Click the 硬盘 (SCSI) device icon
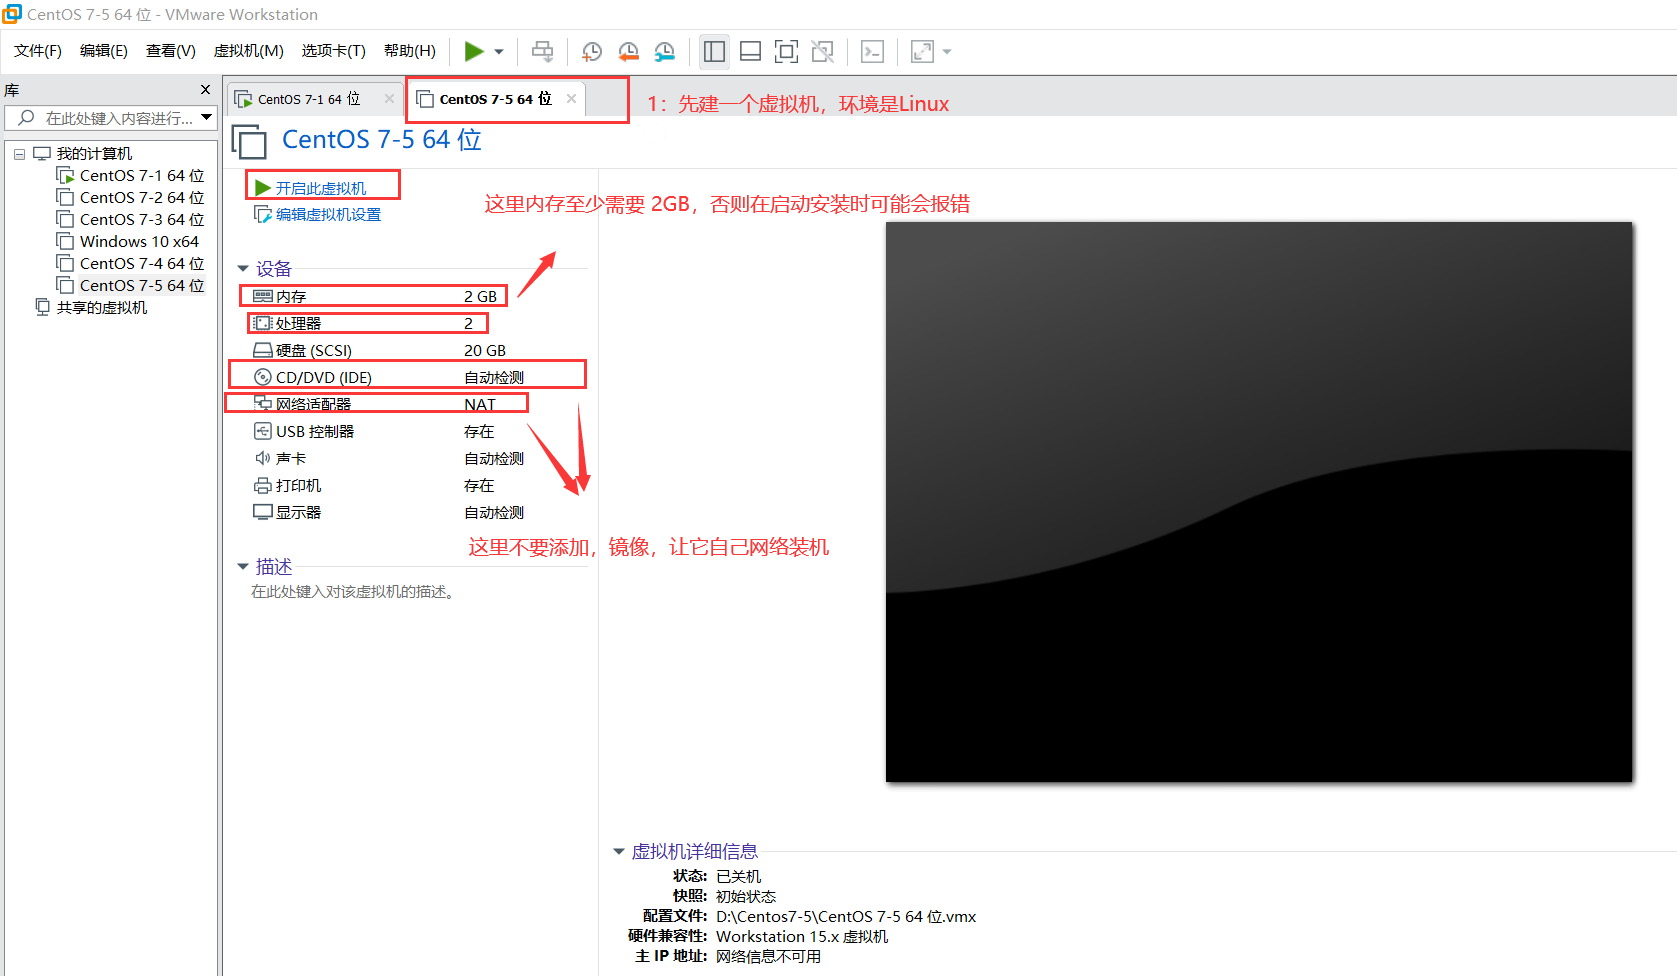The height and width of the screenshot is (976, 1677). coord(263,350)
